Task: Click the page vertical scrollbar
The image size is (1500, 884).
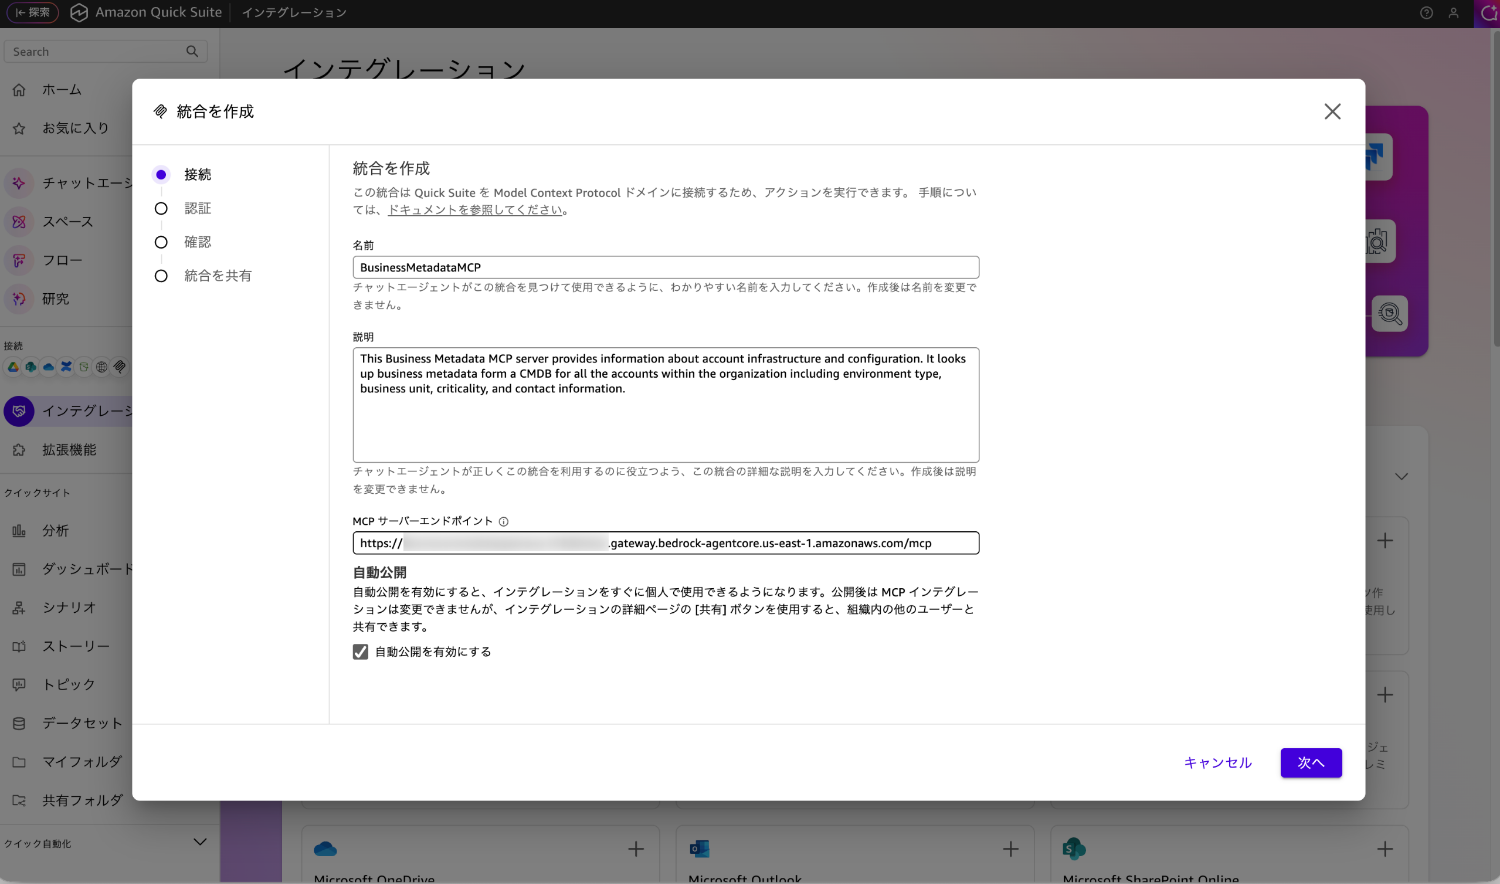Action: (x=1495, y=190)
